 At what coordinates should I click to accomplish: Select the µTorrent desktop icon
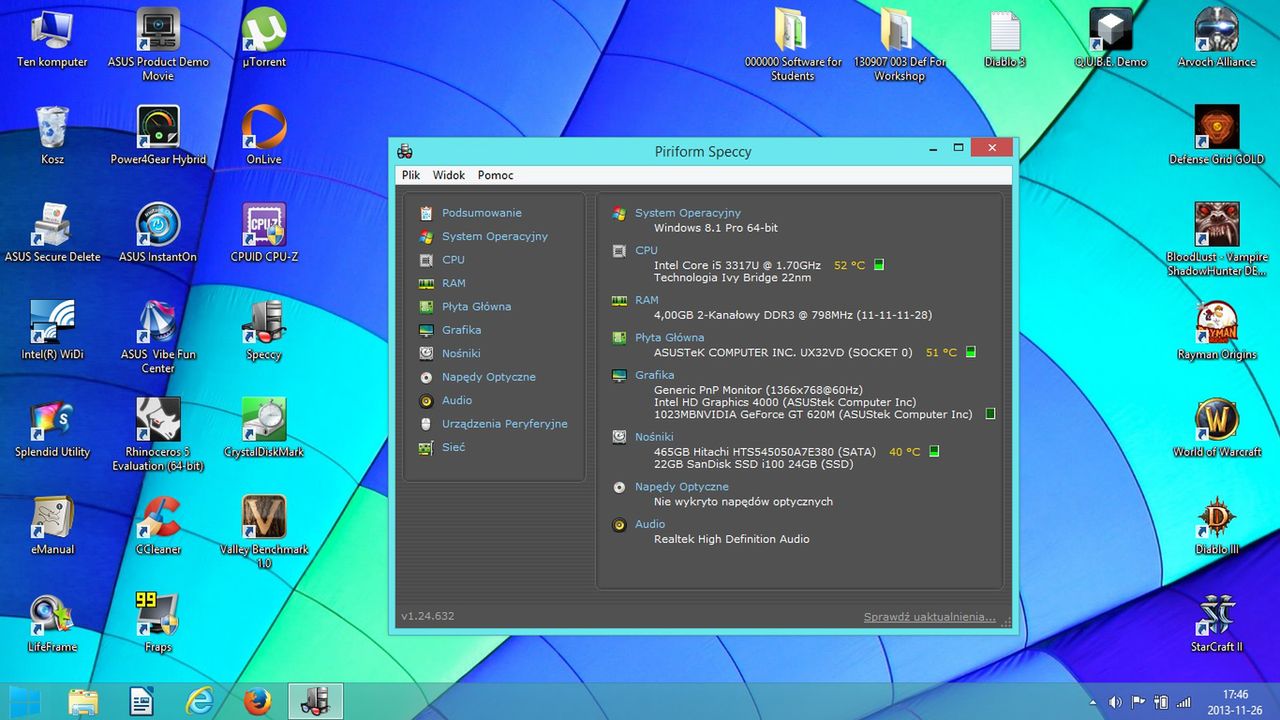click(264, 38)
